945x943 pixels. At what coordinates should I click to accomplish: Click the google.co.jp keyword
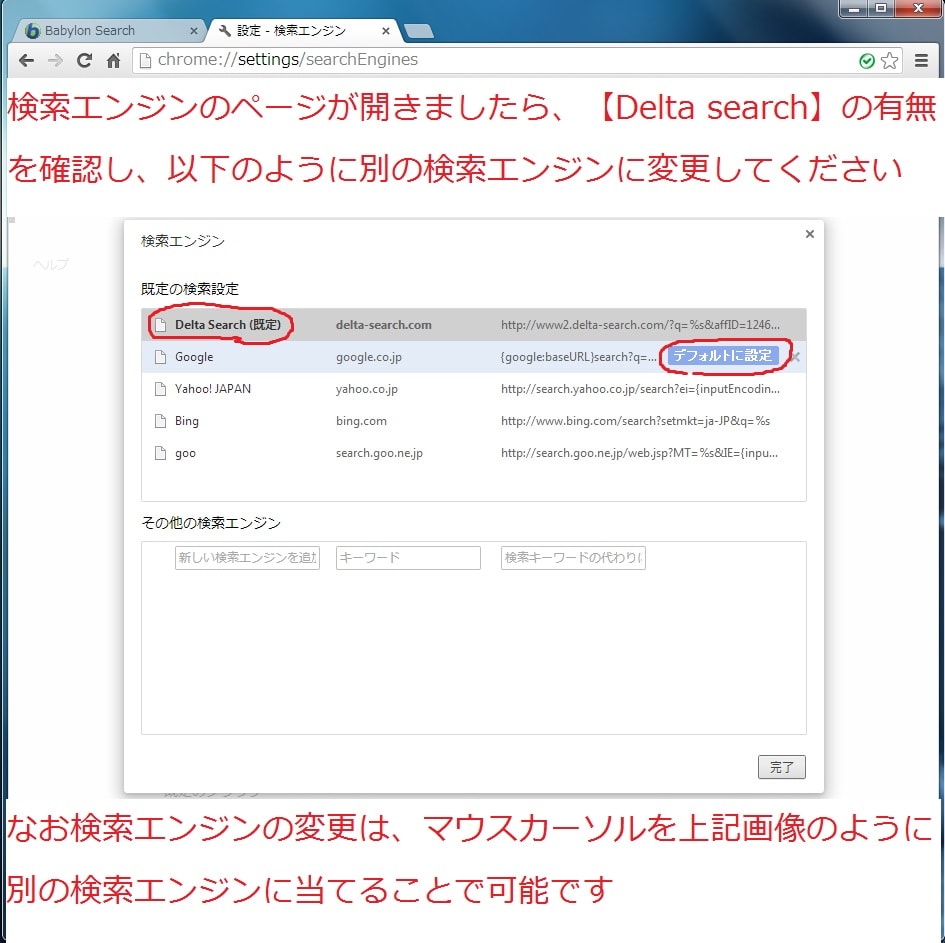pos(369,357)
